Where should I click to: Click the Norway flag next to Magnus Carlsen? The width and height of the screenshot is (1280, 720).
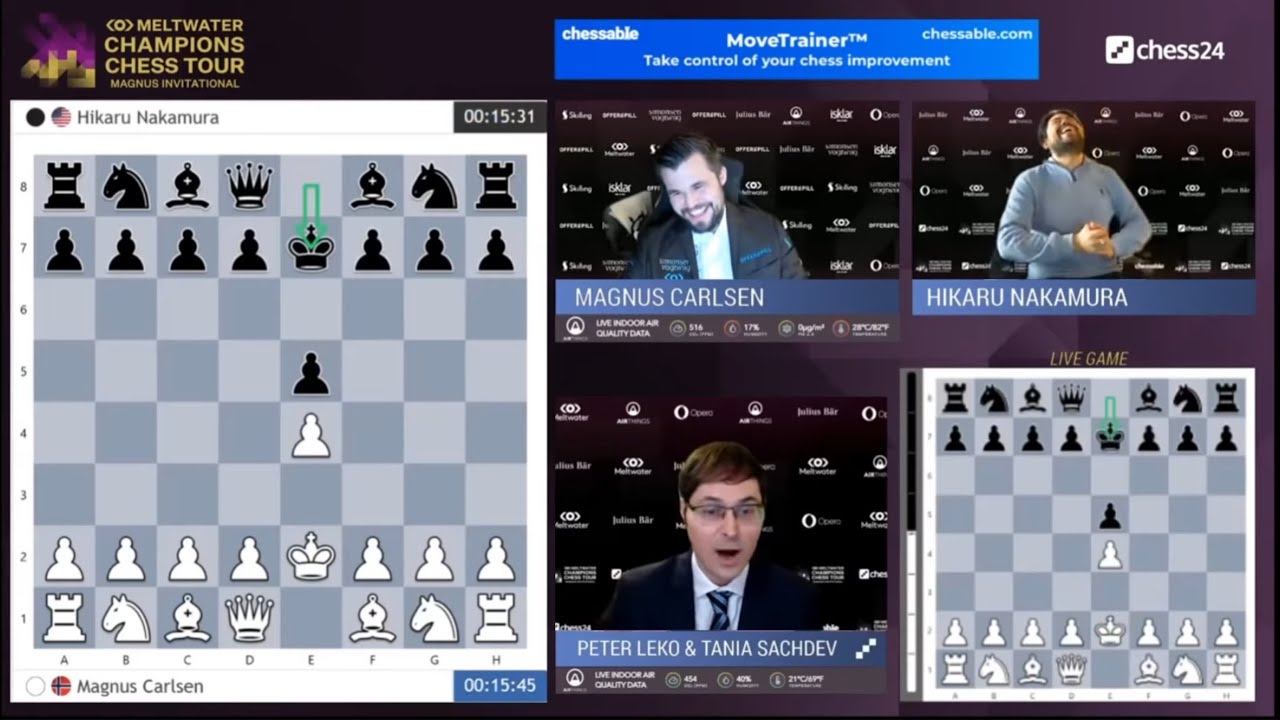click(61, 686)
